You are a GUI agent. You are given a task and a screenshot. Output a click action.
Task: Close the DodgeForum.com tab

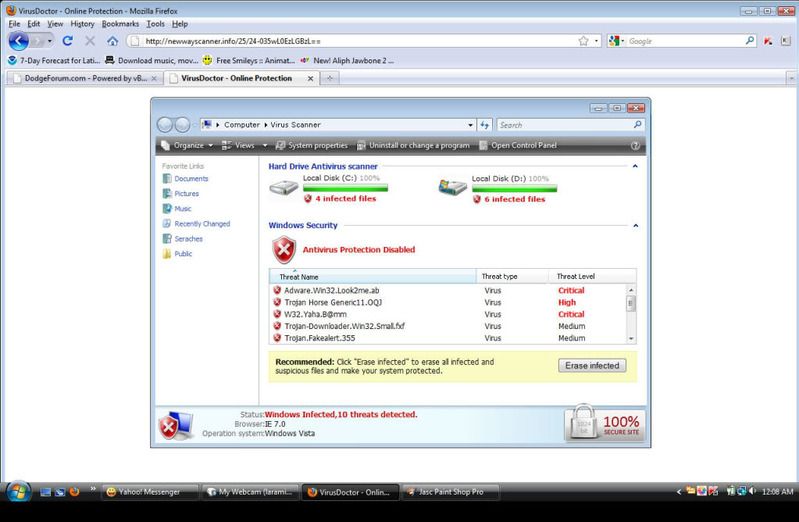tap(154, 79)
